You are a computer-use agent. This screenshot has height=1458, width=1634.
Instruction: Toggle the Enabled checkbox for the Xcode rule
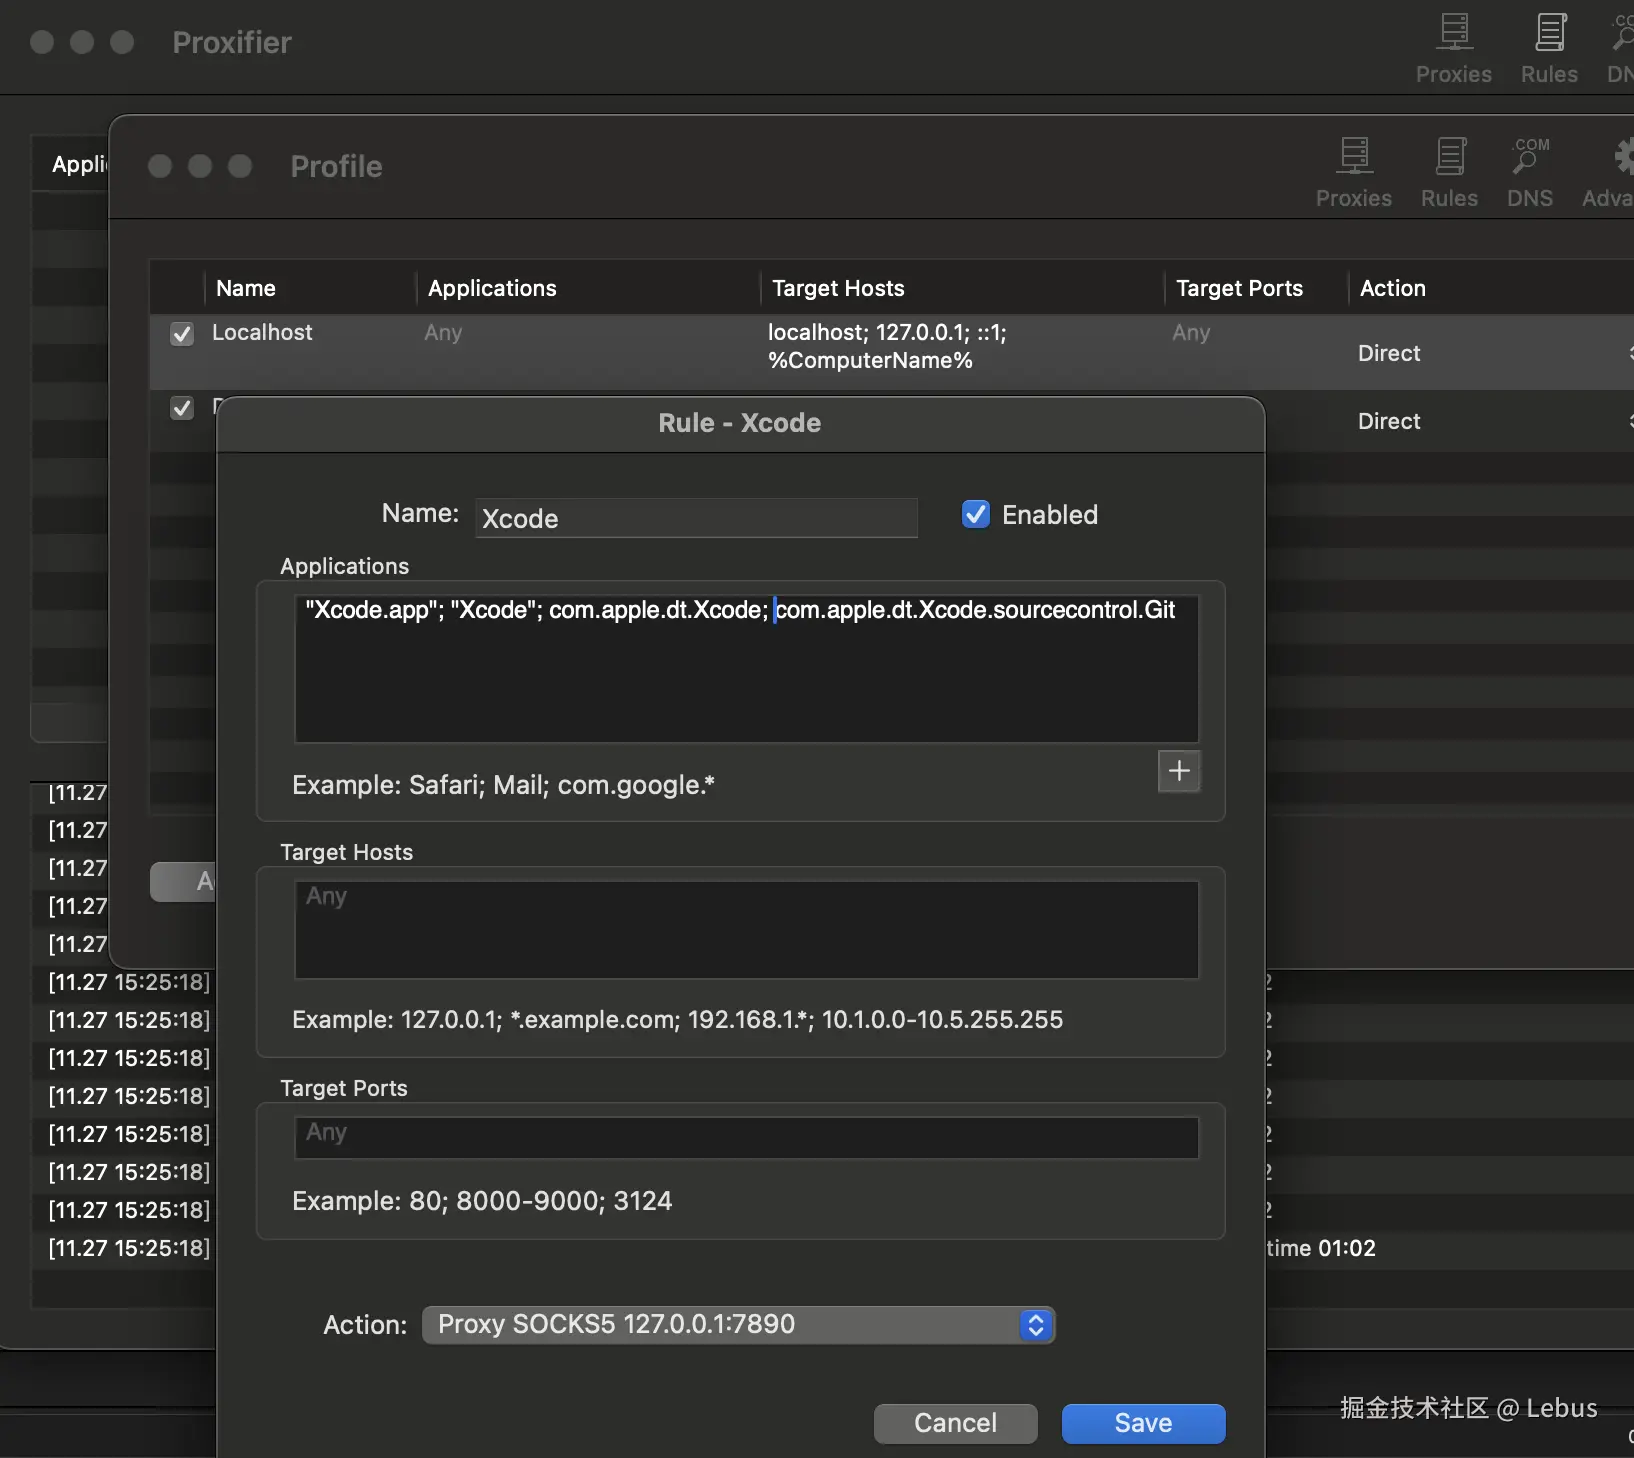pos(975,514)
